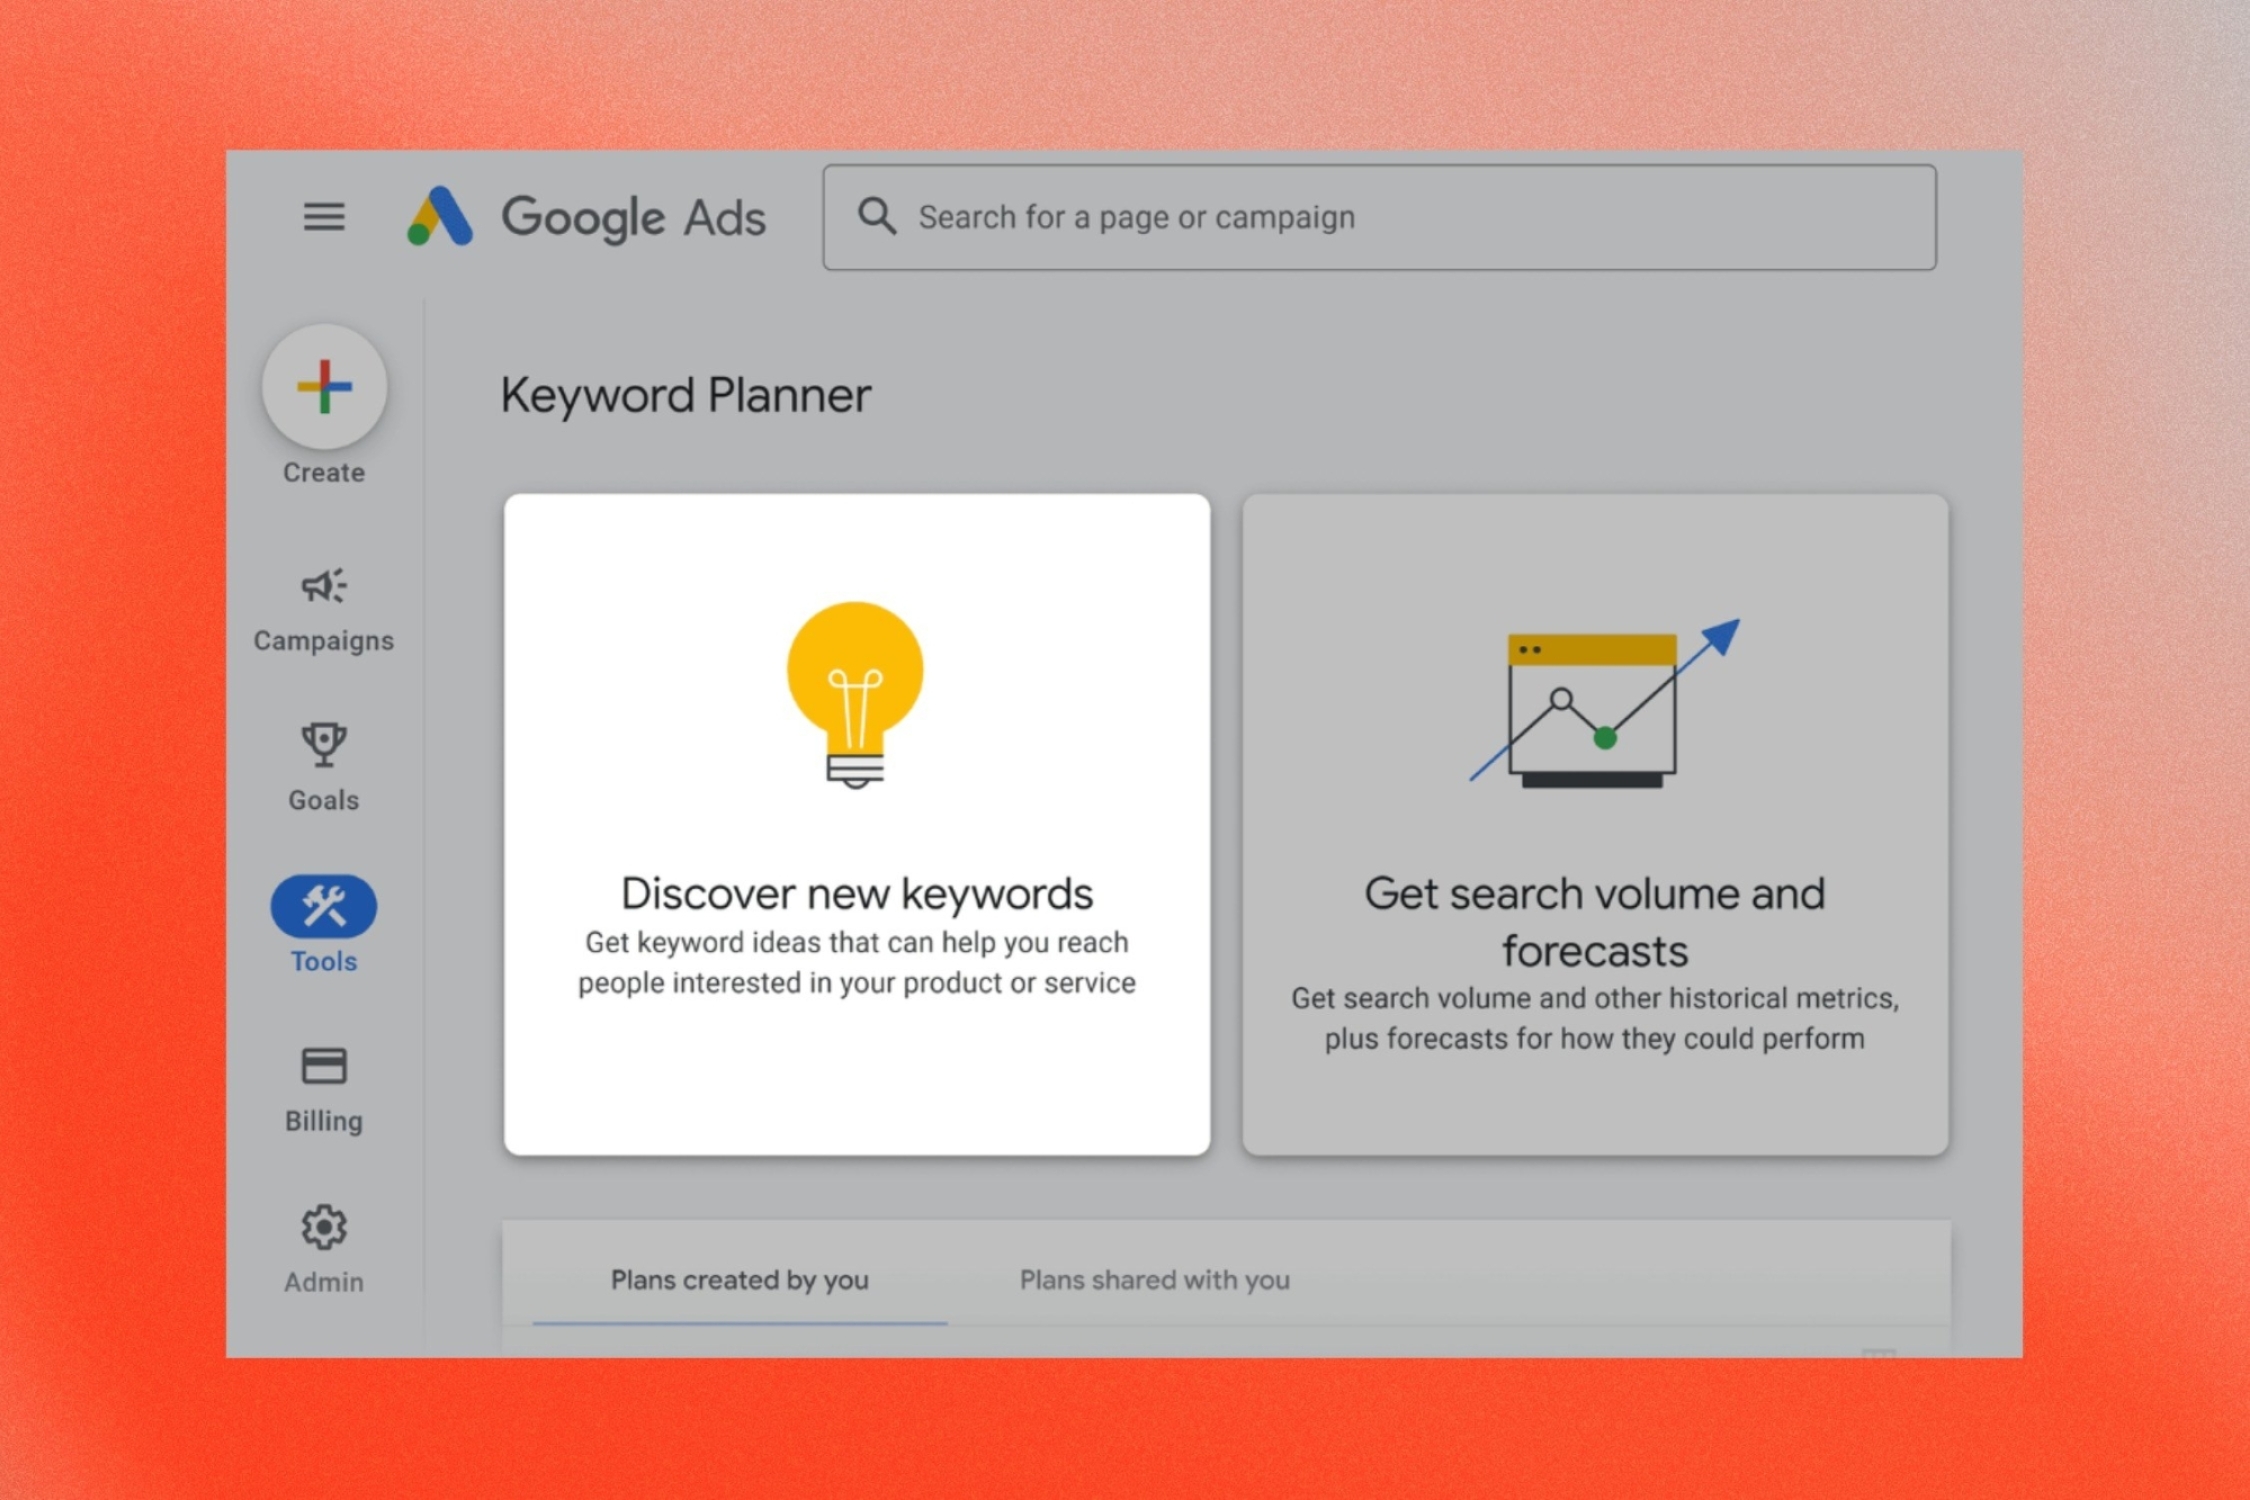The width and height of the screenshot is (2250, 1500).
Task: Open 'Discover new keywords' card
Action: tap(857, 824)
